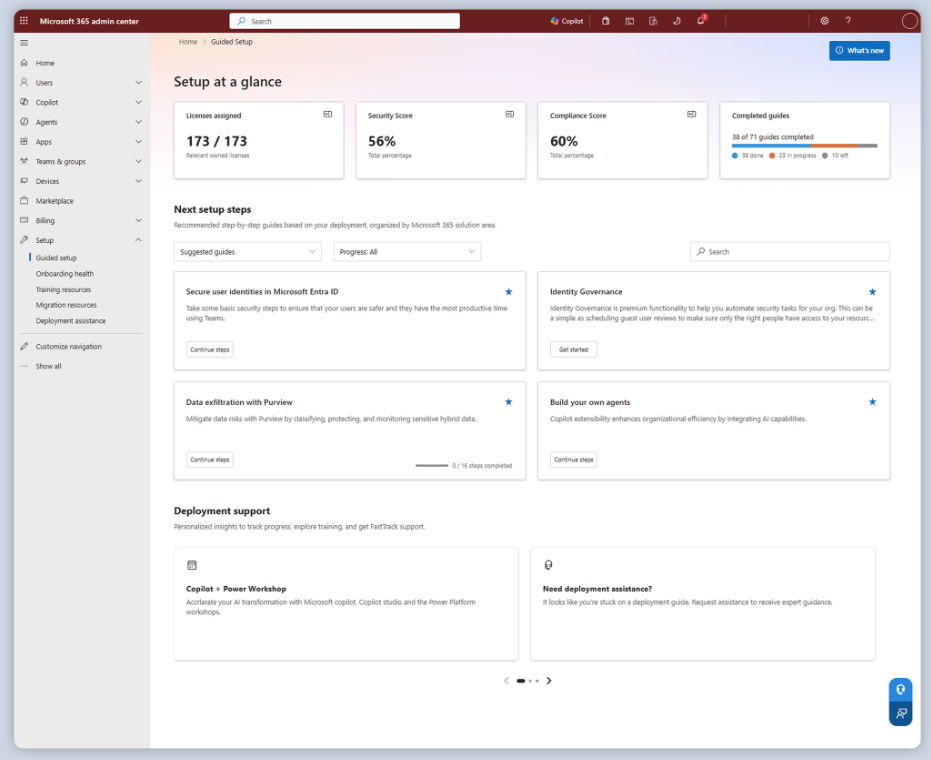Click the Security Score card details icon
The height and width of the screenshot is (760, 931).
pos(509,114)
